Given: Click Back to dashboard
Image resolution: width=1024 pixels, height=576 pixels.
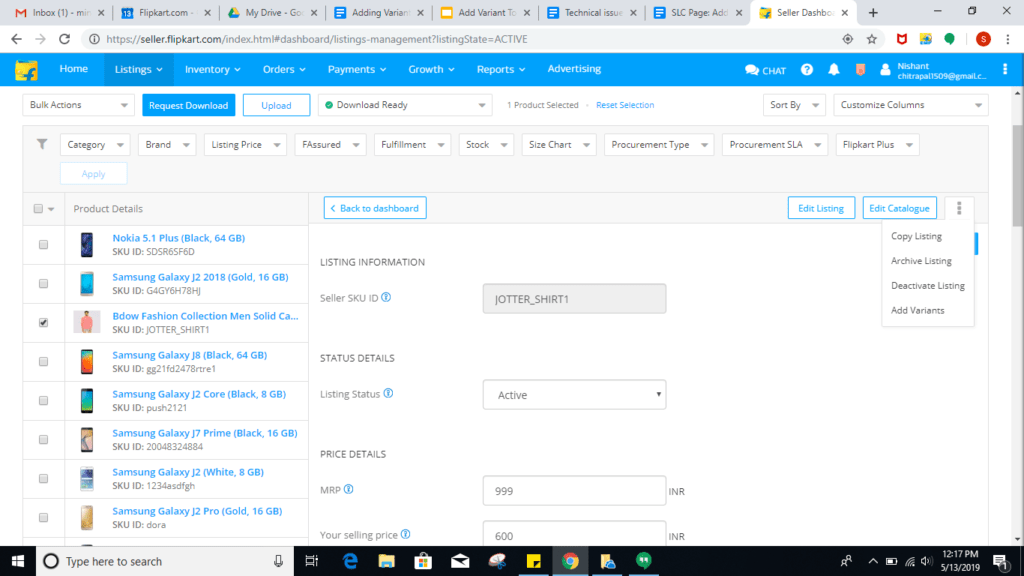Looking at the screenshot, I should 375,208.
